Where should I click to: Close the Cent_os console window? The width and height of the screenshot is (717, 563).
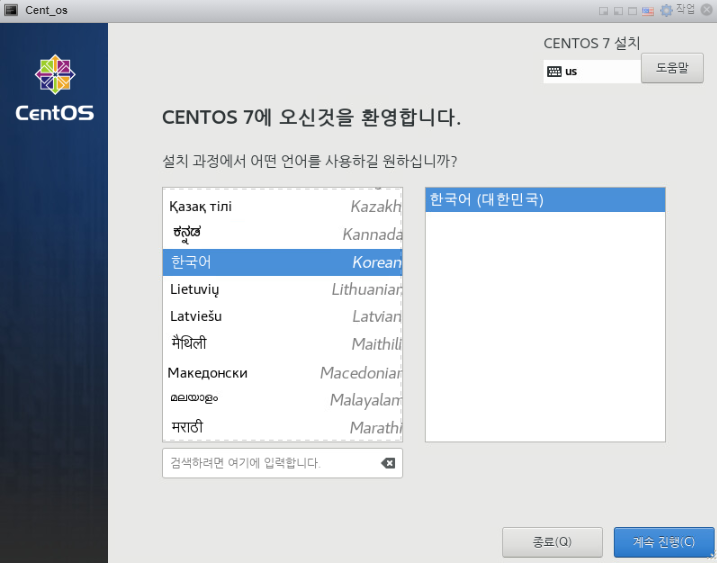[706, 10]
